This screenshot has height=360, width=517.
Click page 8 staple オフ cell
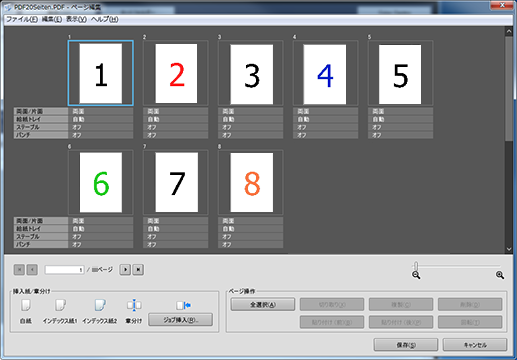251,237
